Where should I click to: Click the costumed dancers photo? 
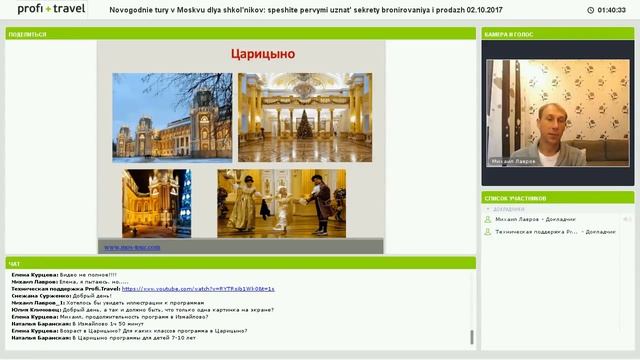click(x=281, y=203)
